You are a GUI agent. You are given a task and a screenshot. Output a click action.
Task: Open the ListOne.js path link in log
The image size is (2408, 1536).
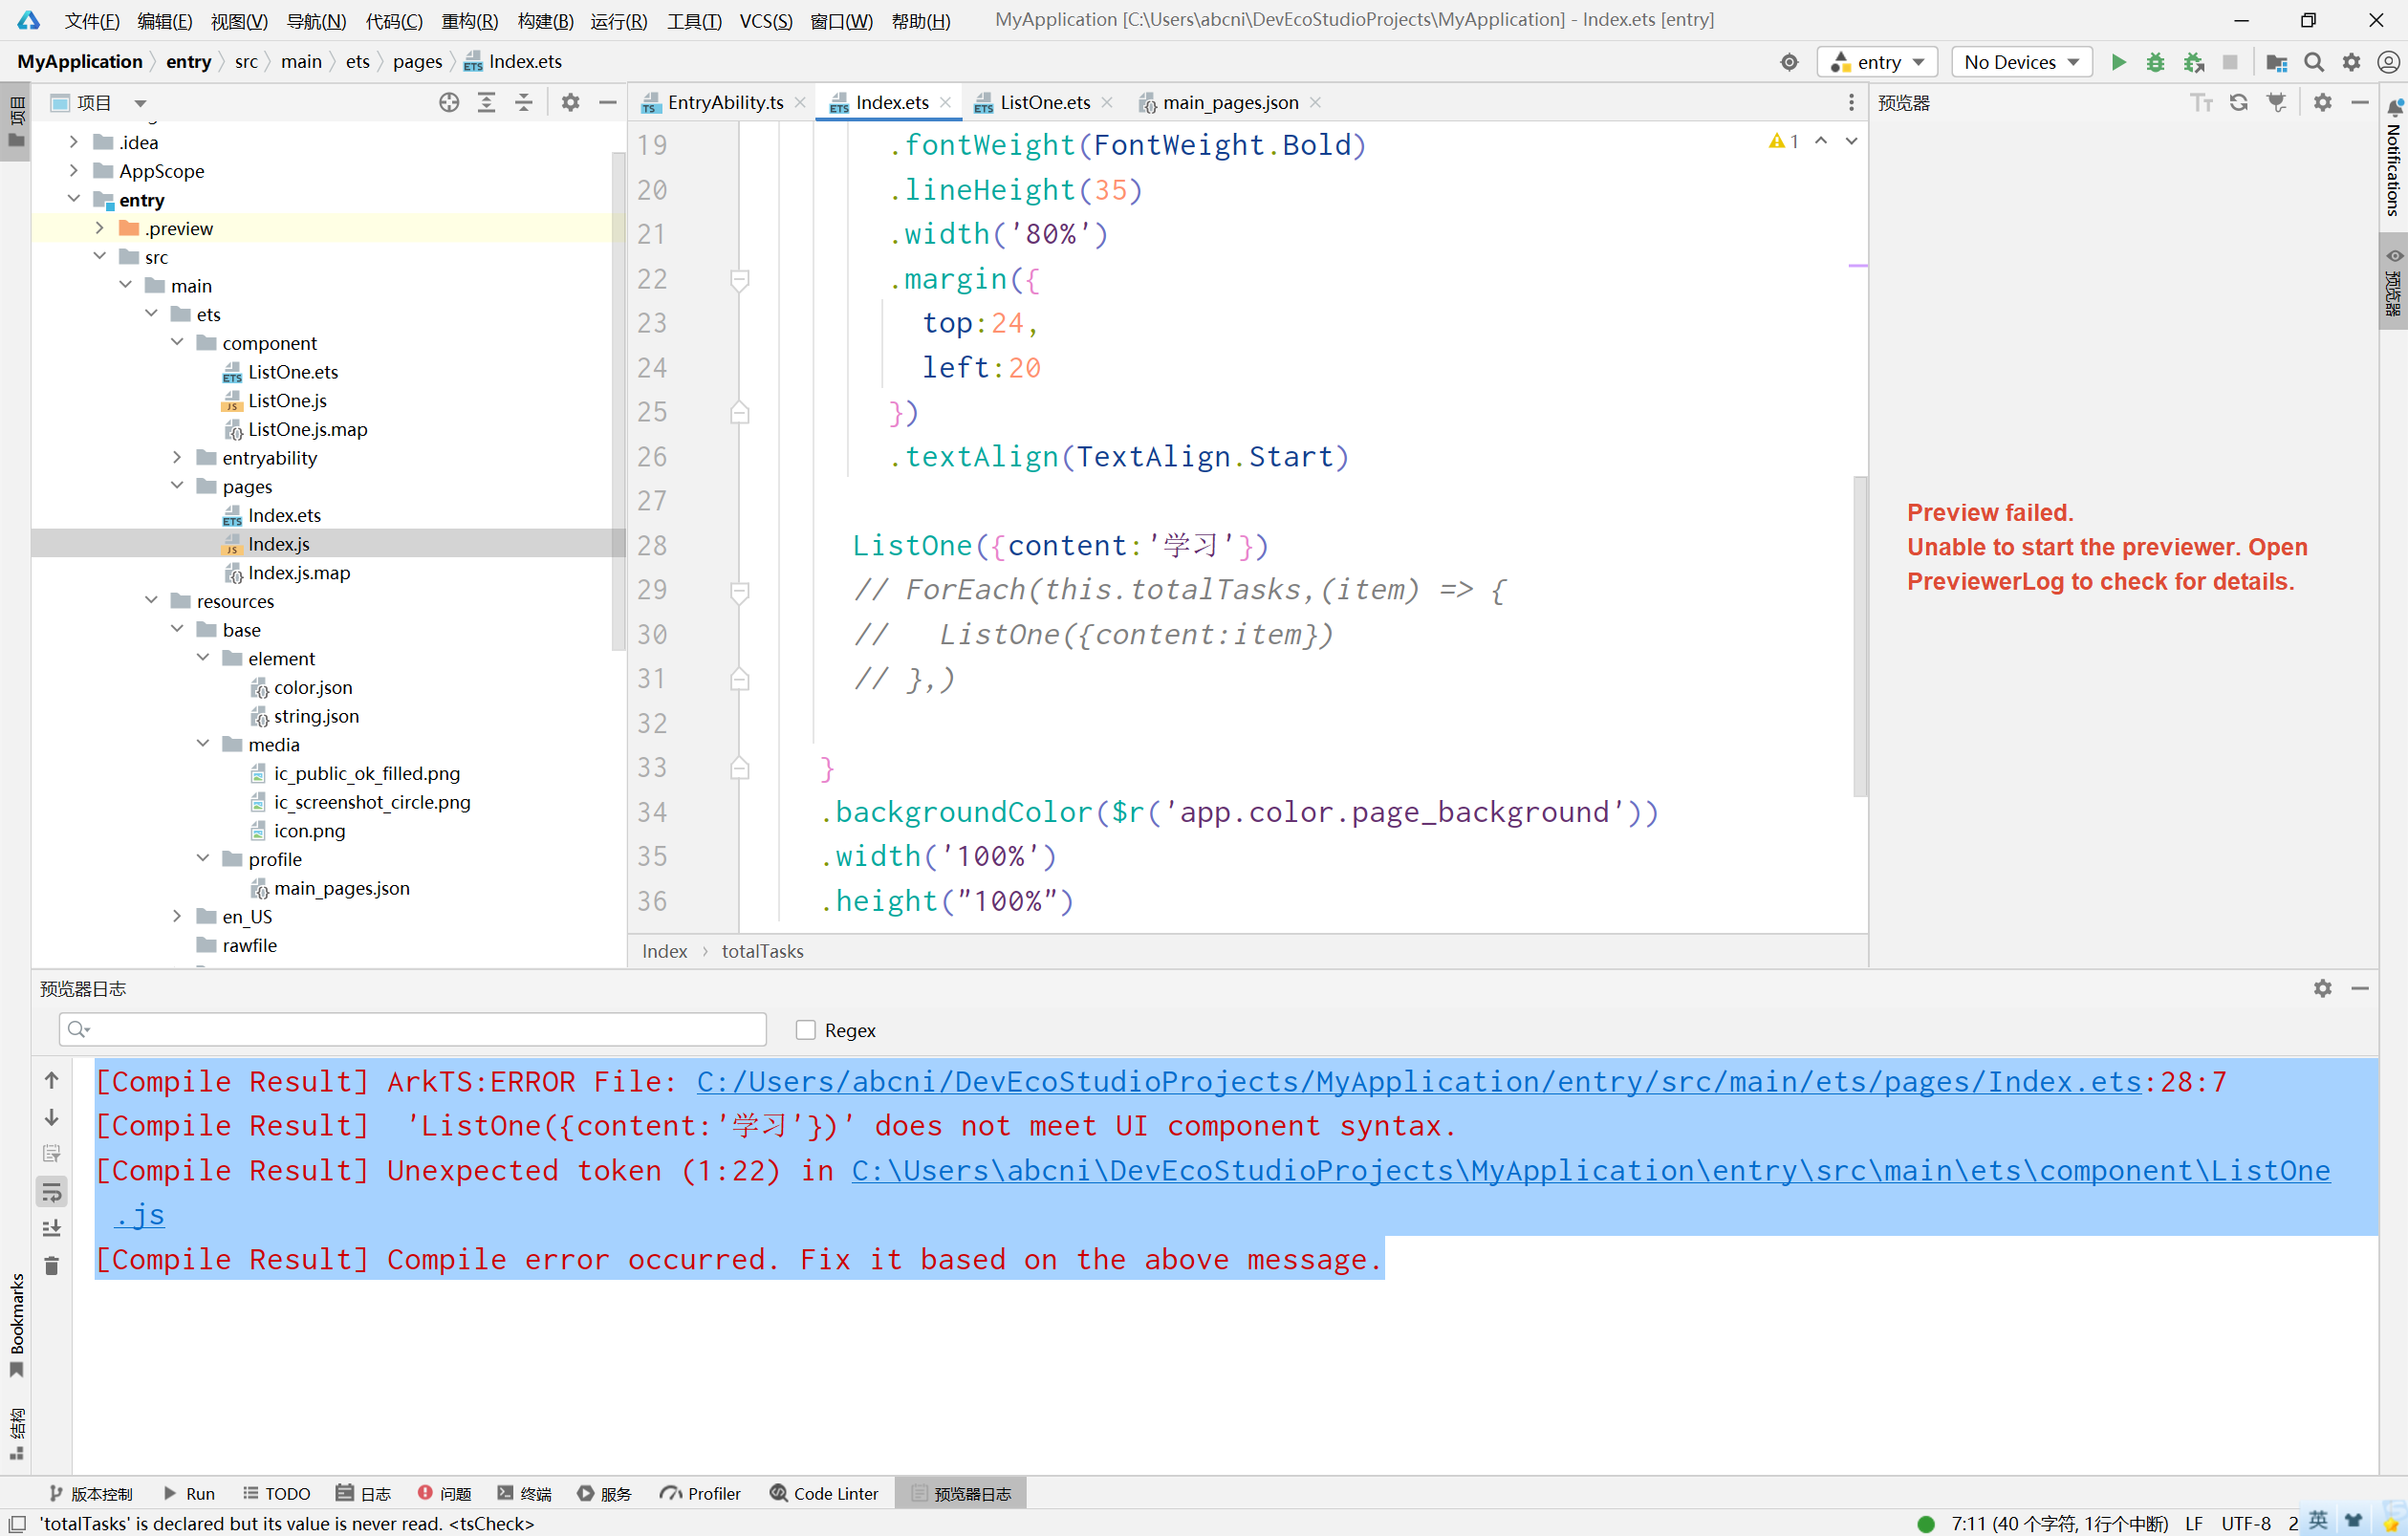tap(1590, 1170)
